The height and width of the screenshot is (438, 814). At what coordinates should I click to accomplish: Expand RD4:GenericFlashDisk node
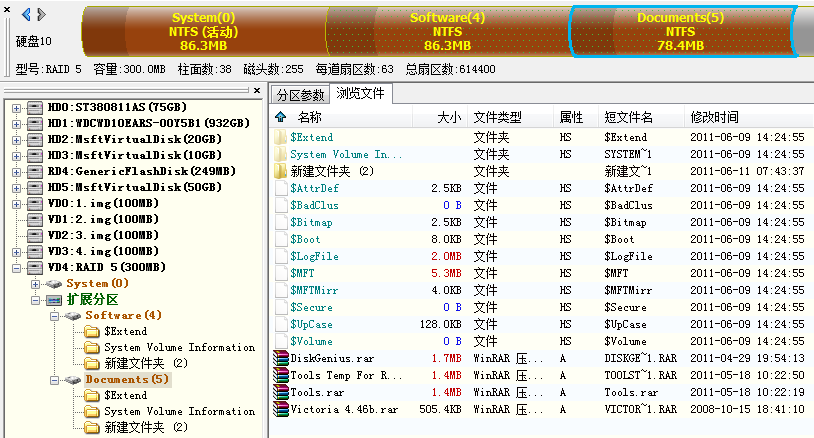tap(17, 172)
